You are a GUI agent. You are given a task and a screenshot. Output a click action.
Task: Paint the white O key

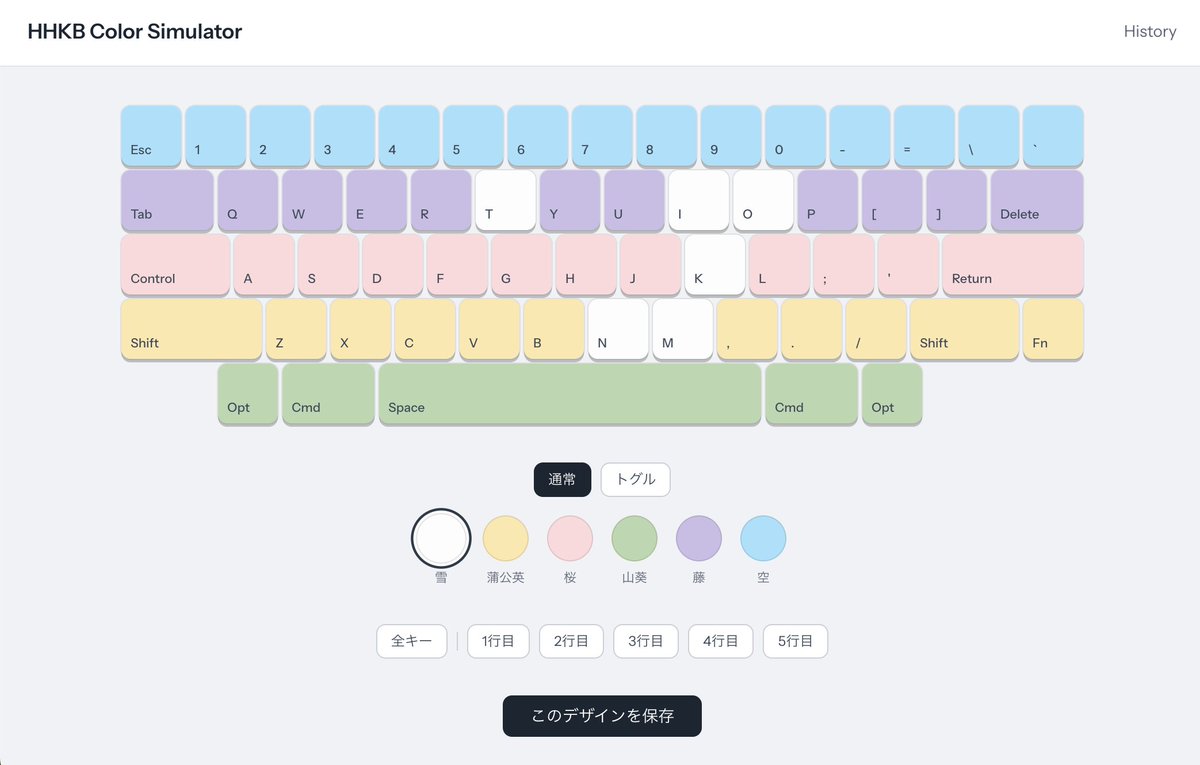[x=763, y=200]
